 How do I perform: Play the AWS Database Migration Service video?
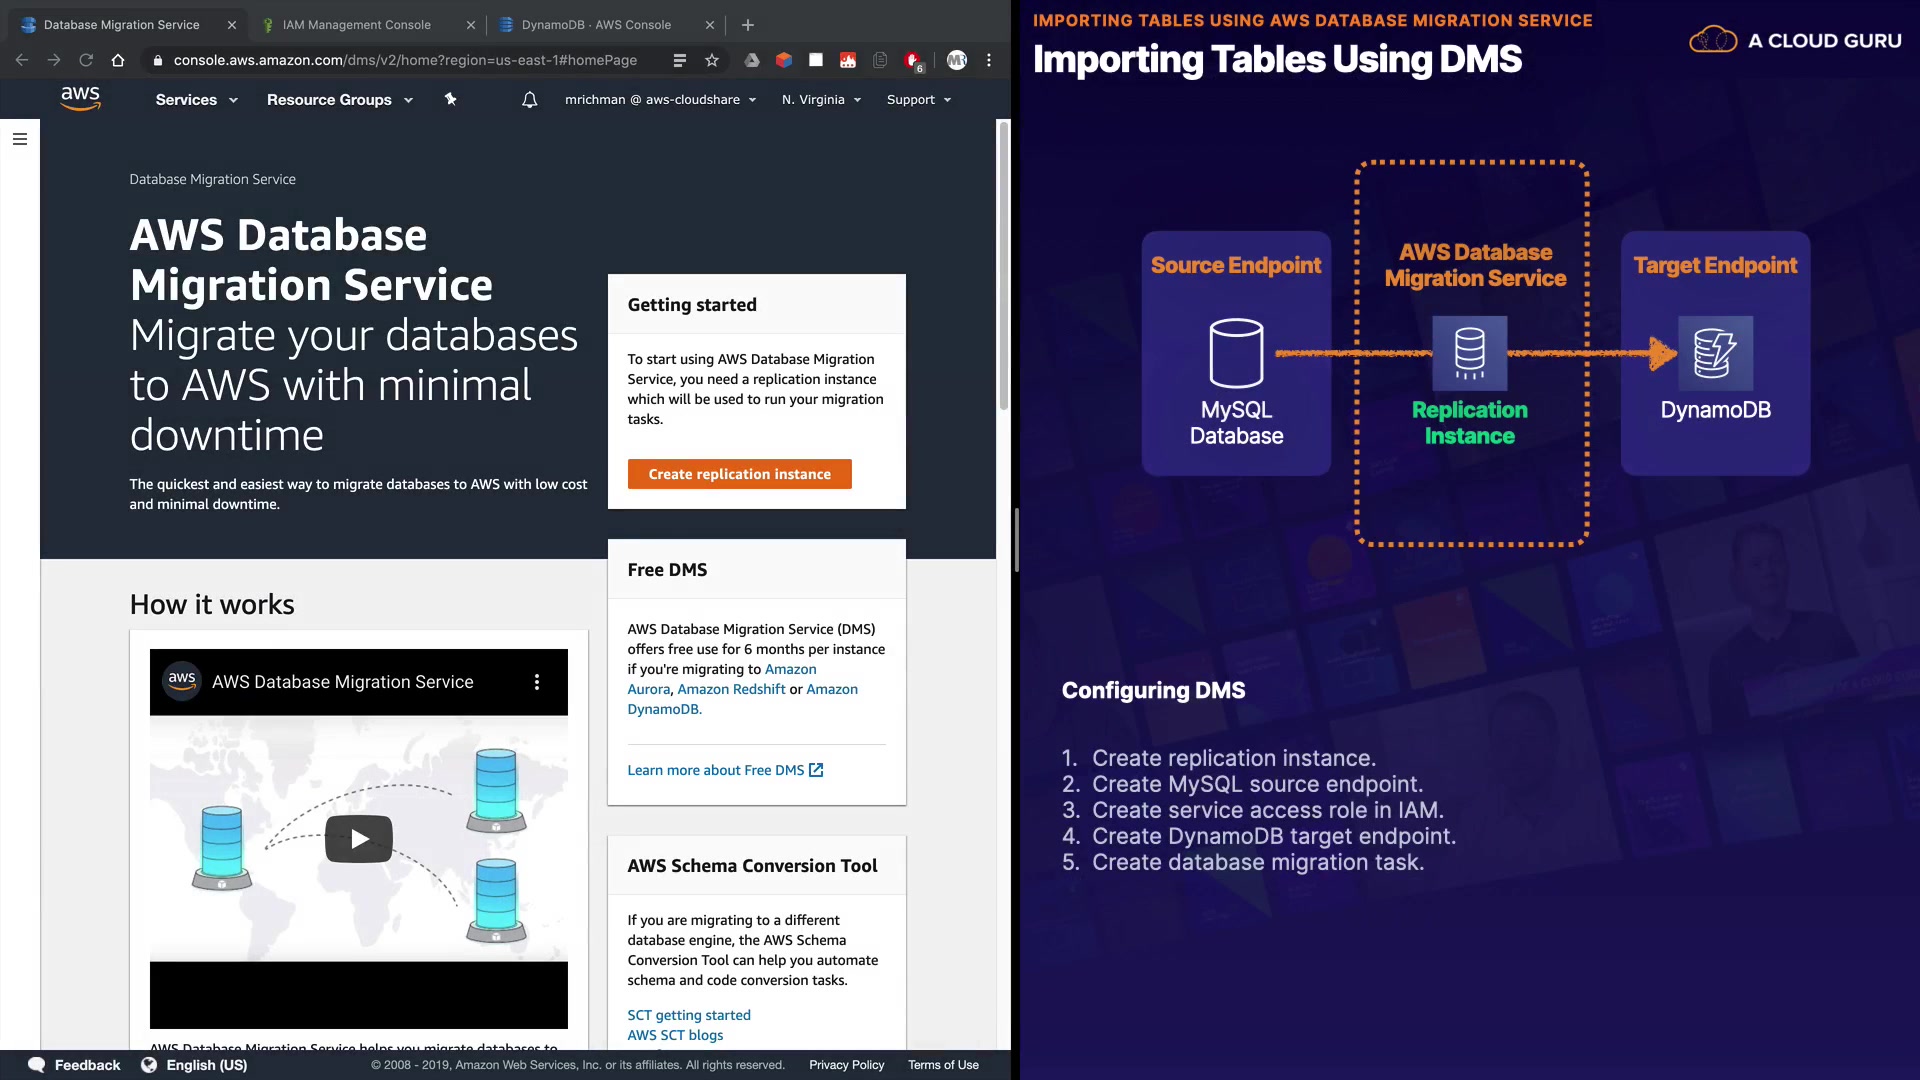point(359,839)
